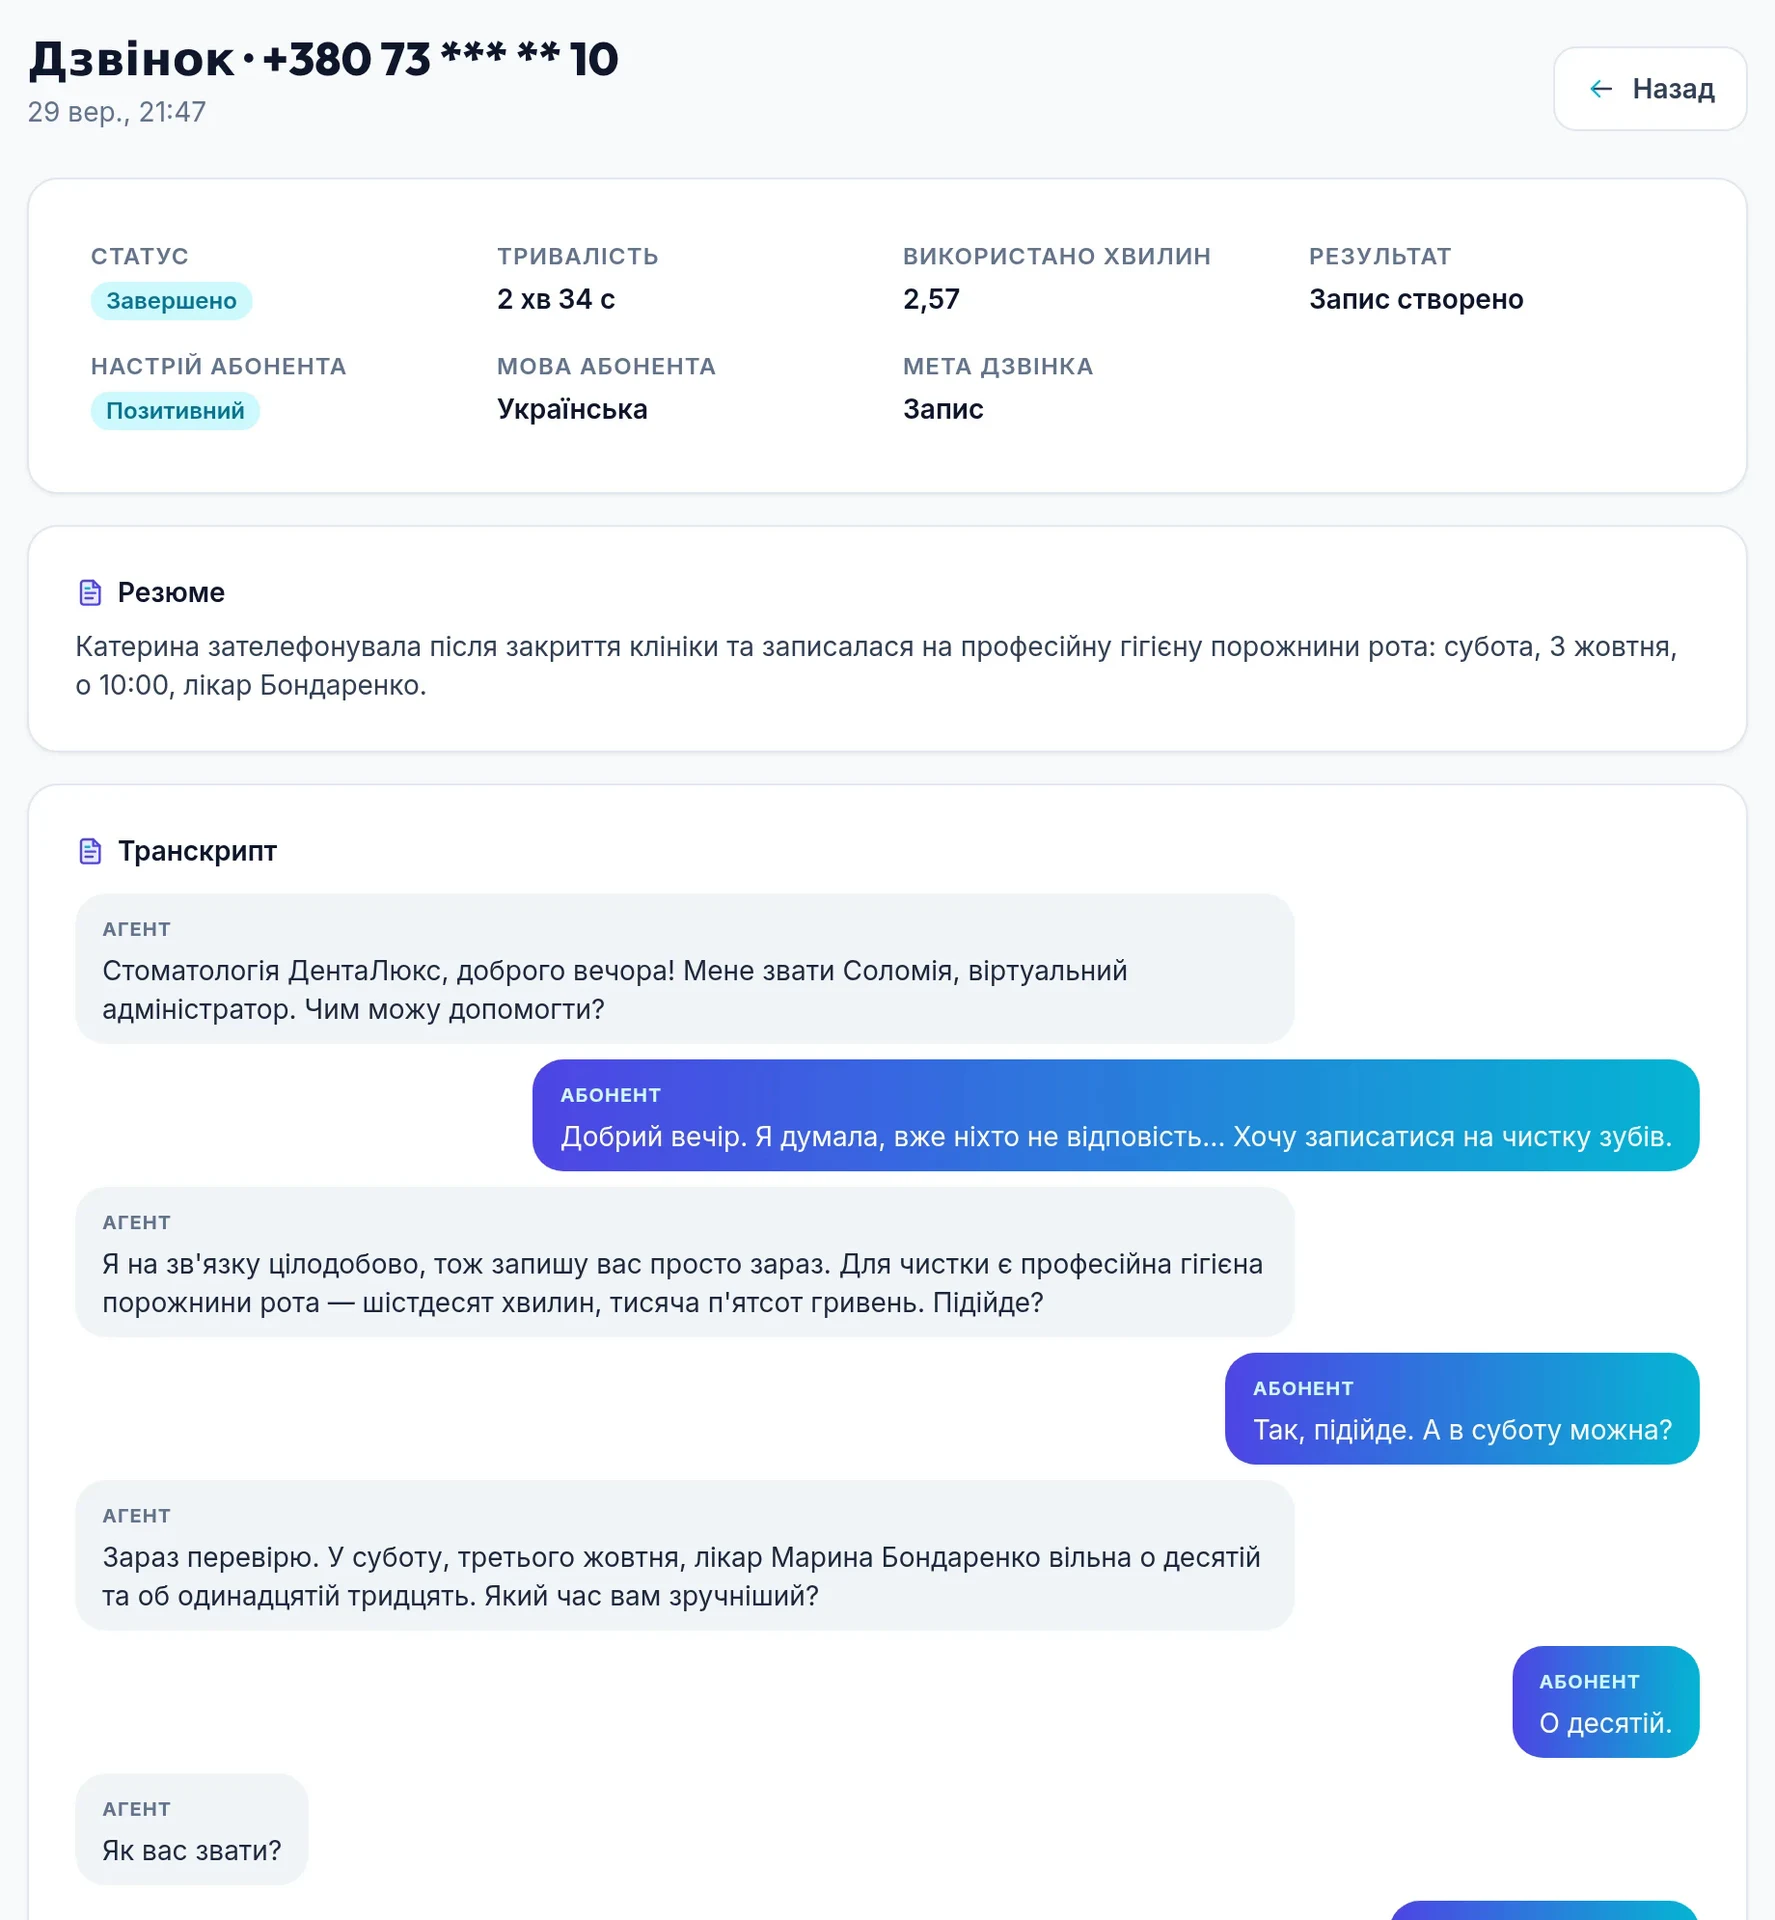
Task: Click the call purpose value Запис
Action: [x=943, y=409]
